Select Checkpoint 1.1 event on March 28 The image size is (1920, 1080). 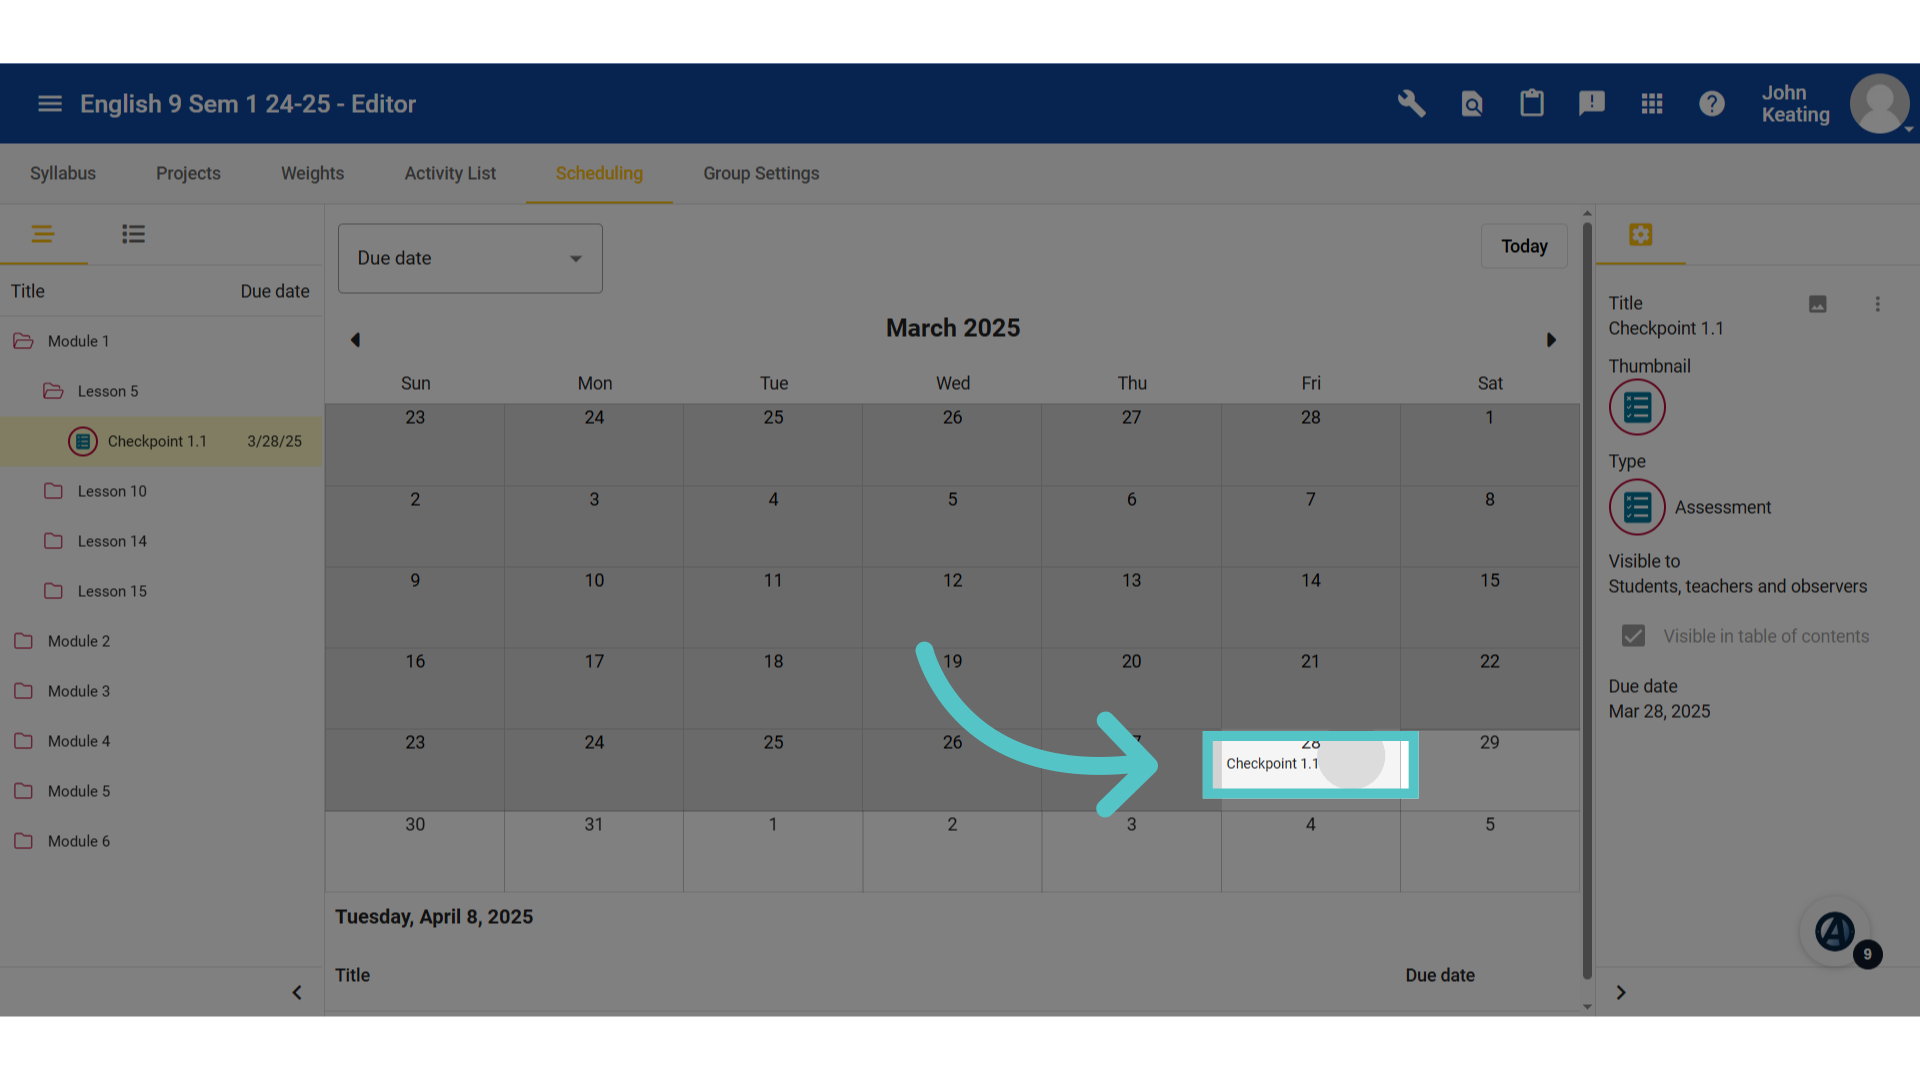[x=1272, y=764]
